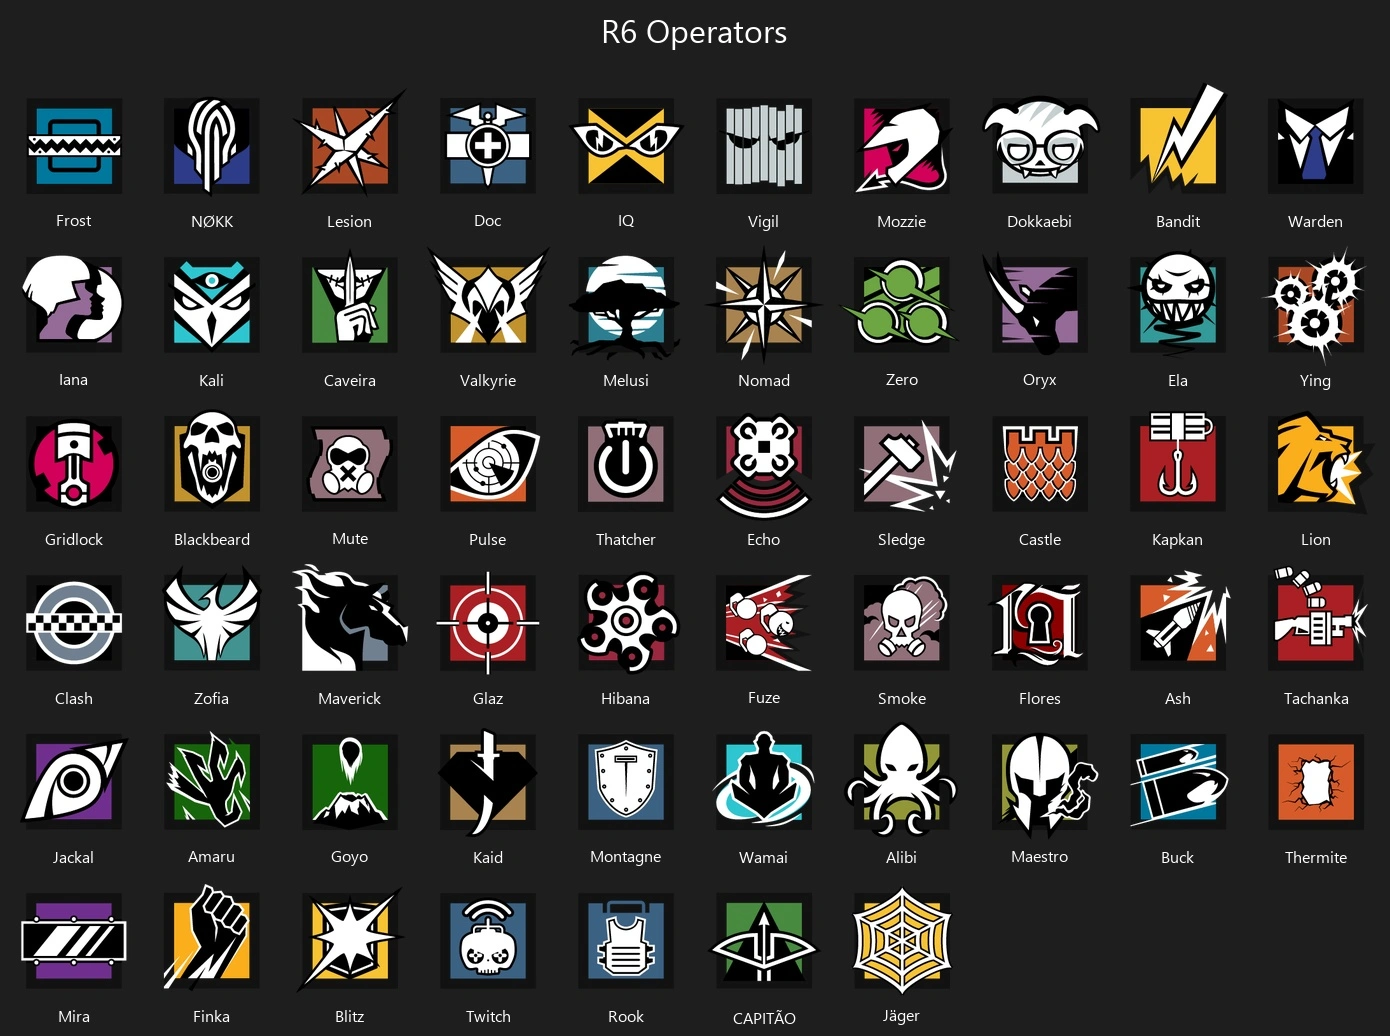
Task: Choose the Tachanka turret icon
Action: [x=1316, y=620]
